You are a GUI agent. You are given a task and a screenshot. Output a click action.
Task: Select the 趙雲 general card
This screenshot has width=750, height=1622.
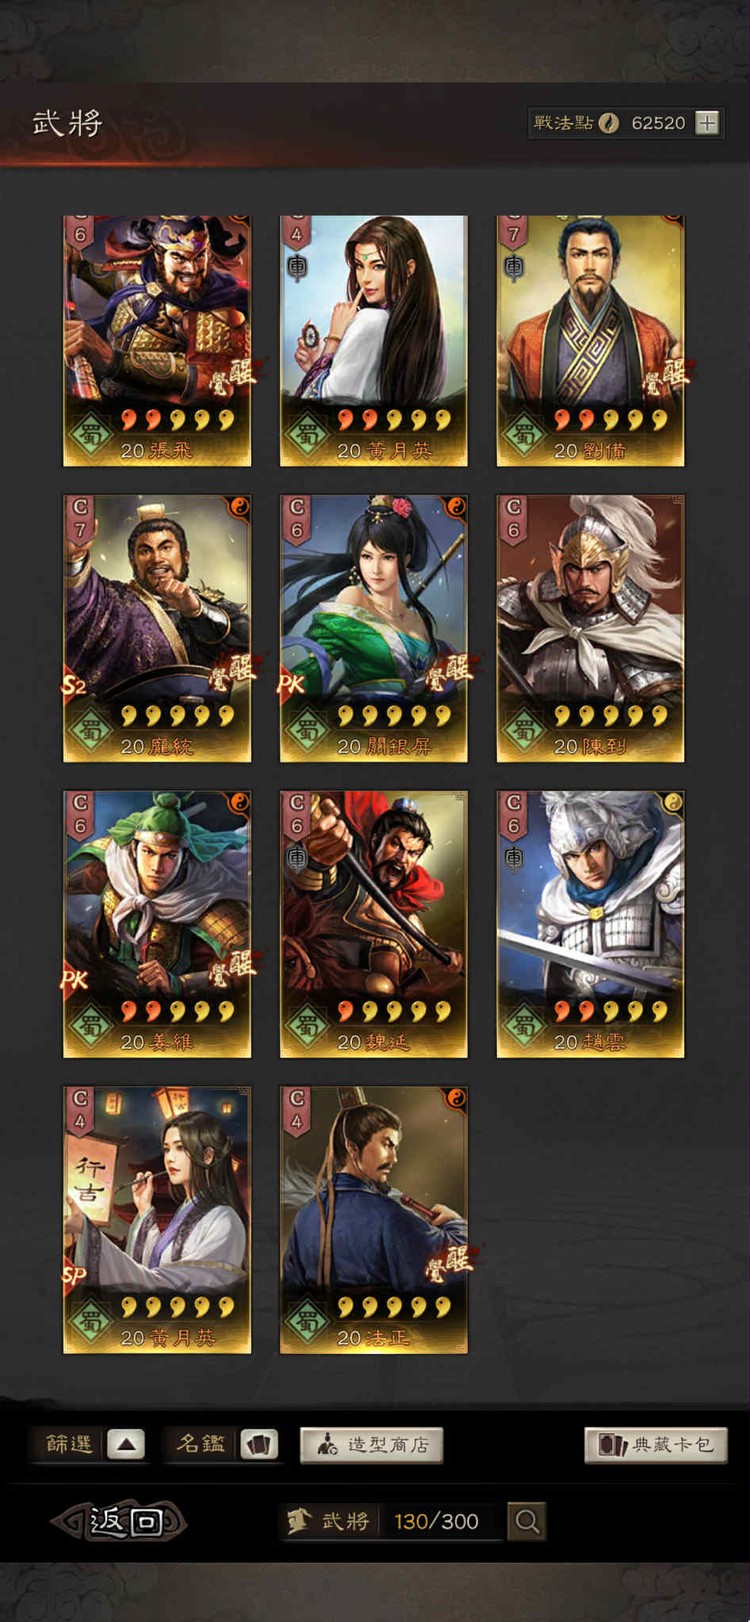(590, 924)
